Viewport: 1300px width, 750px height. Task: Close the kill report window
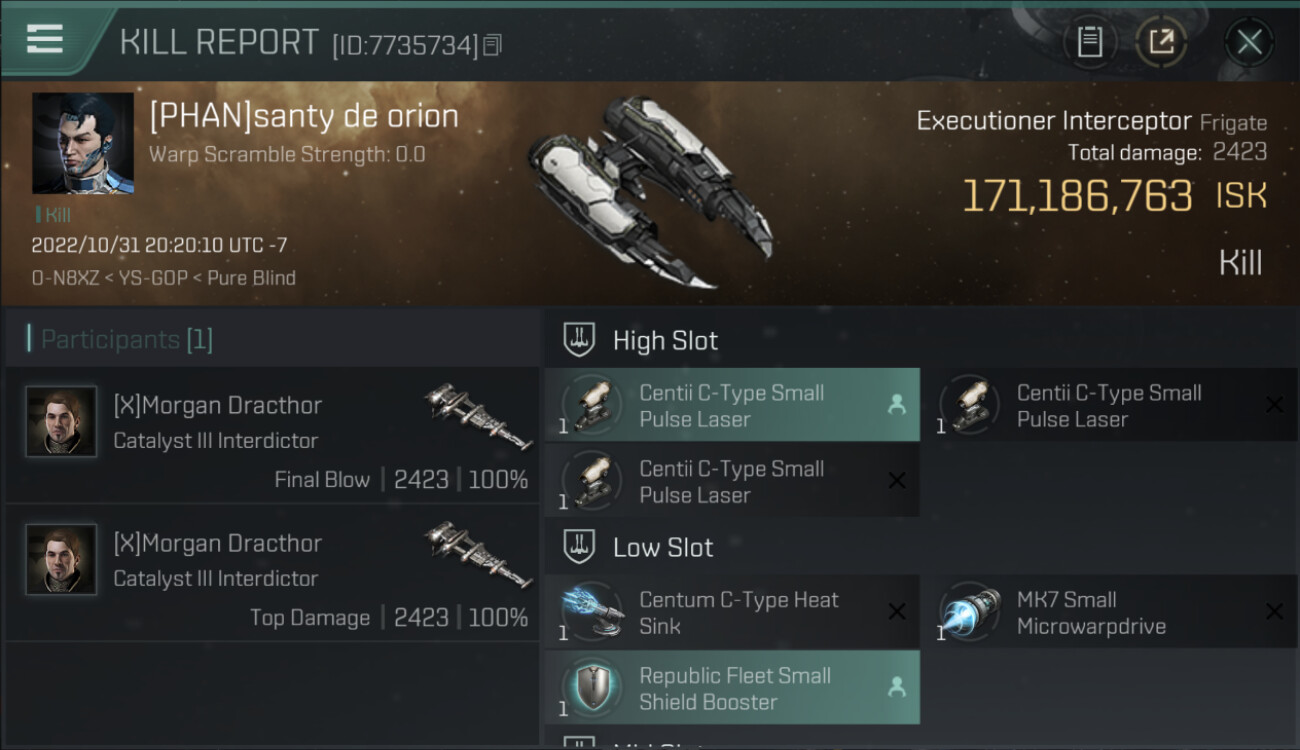pyautogui.click(x=1248, y=42)
